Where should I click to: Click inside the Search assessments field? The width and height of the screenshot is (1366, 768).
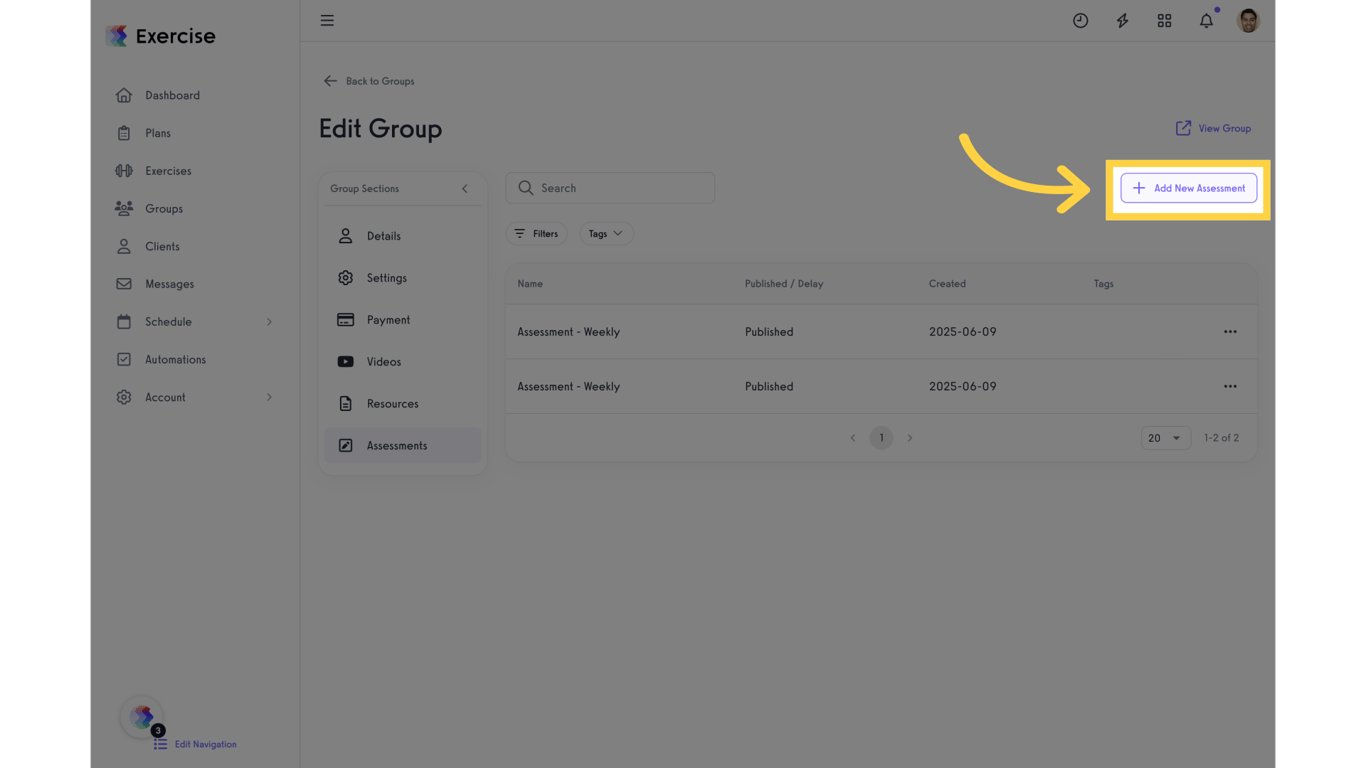tap(610, 188)
